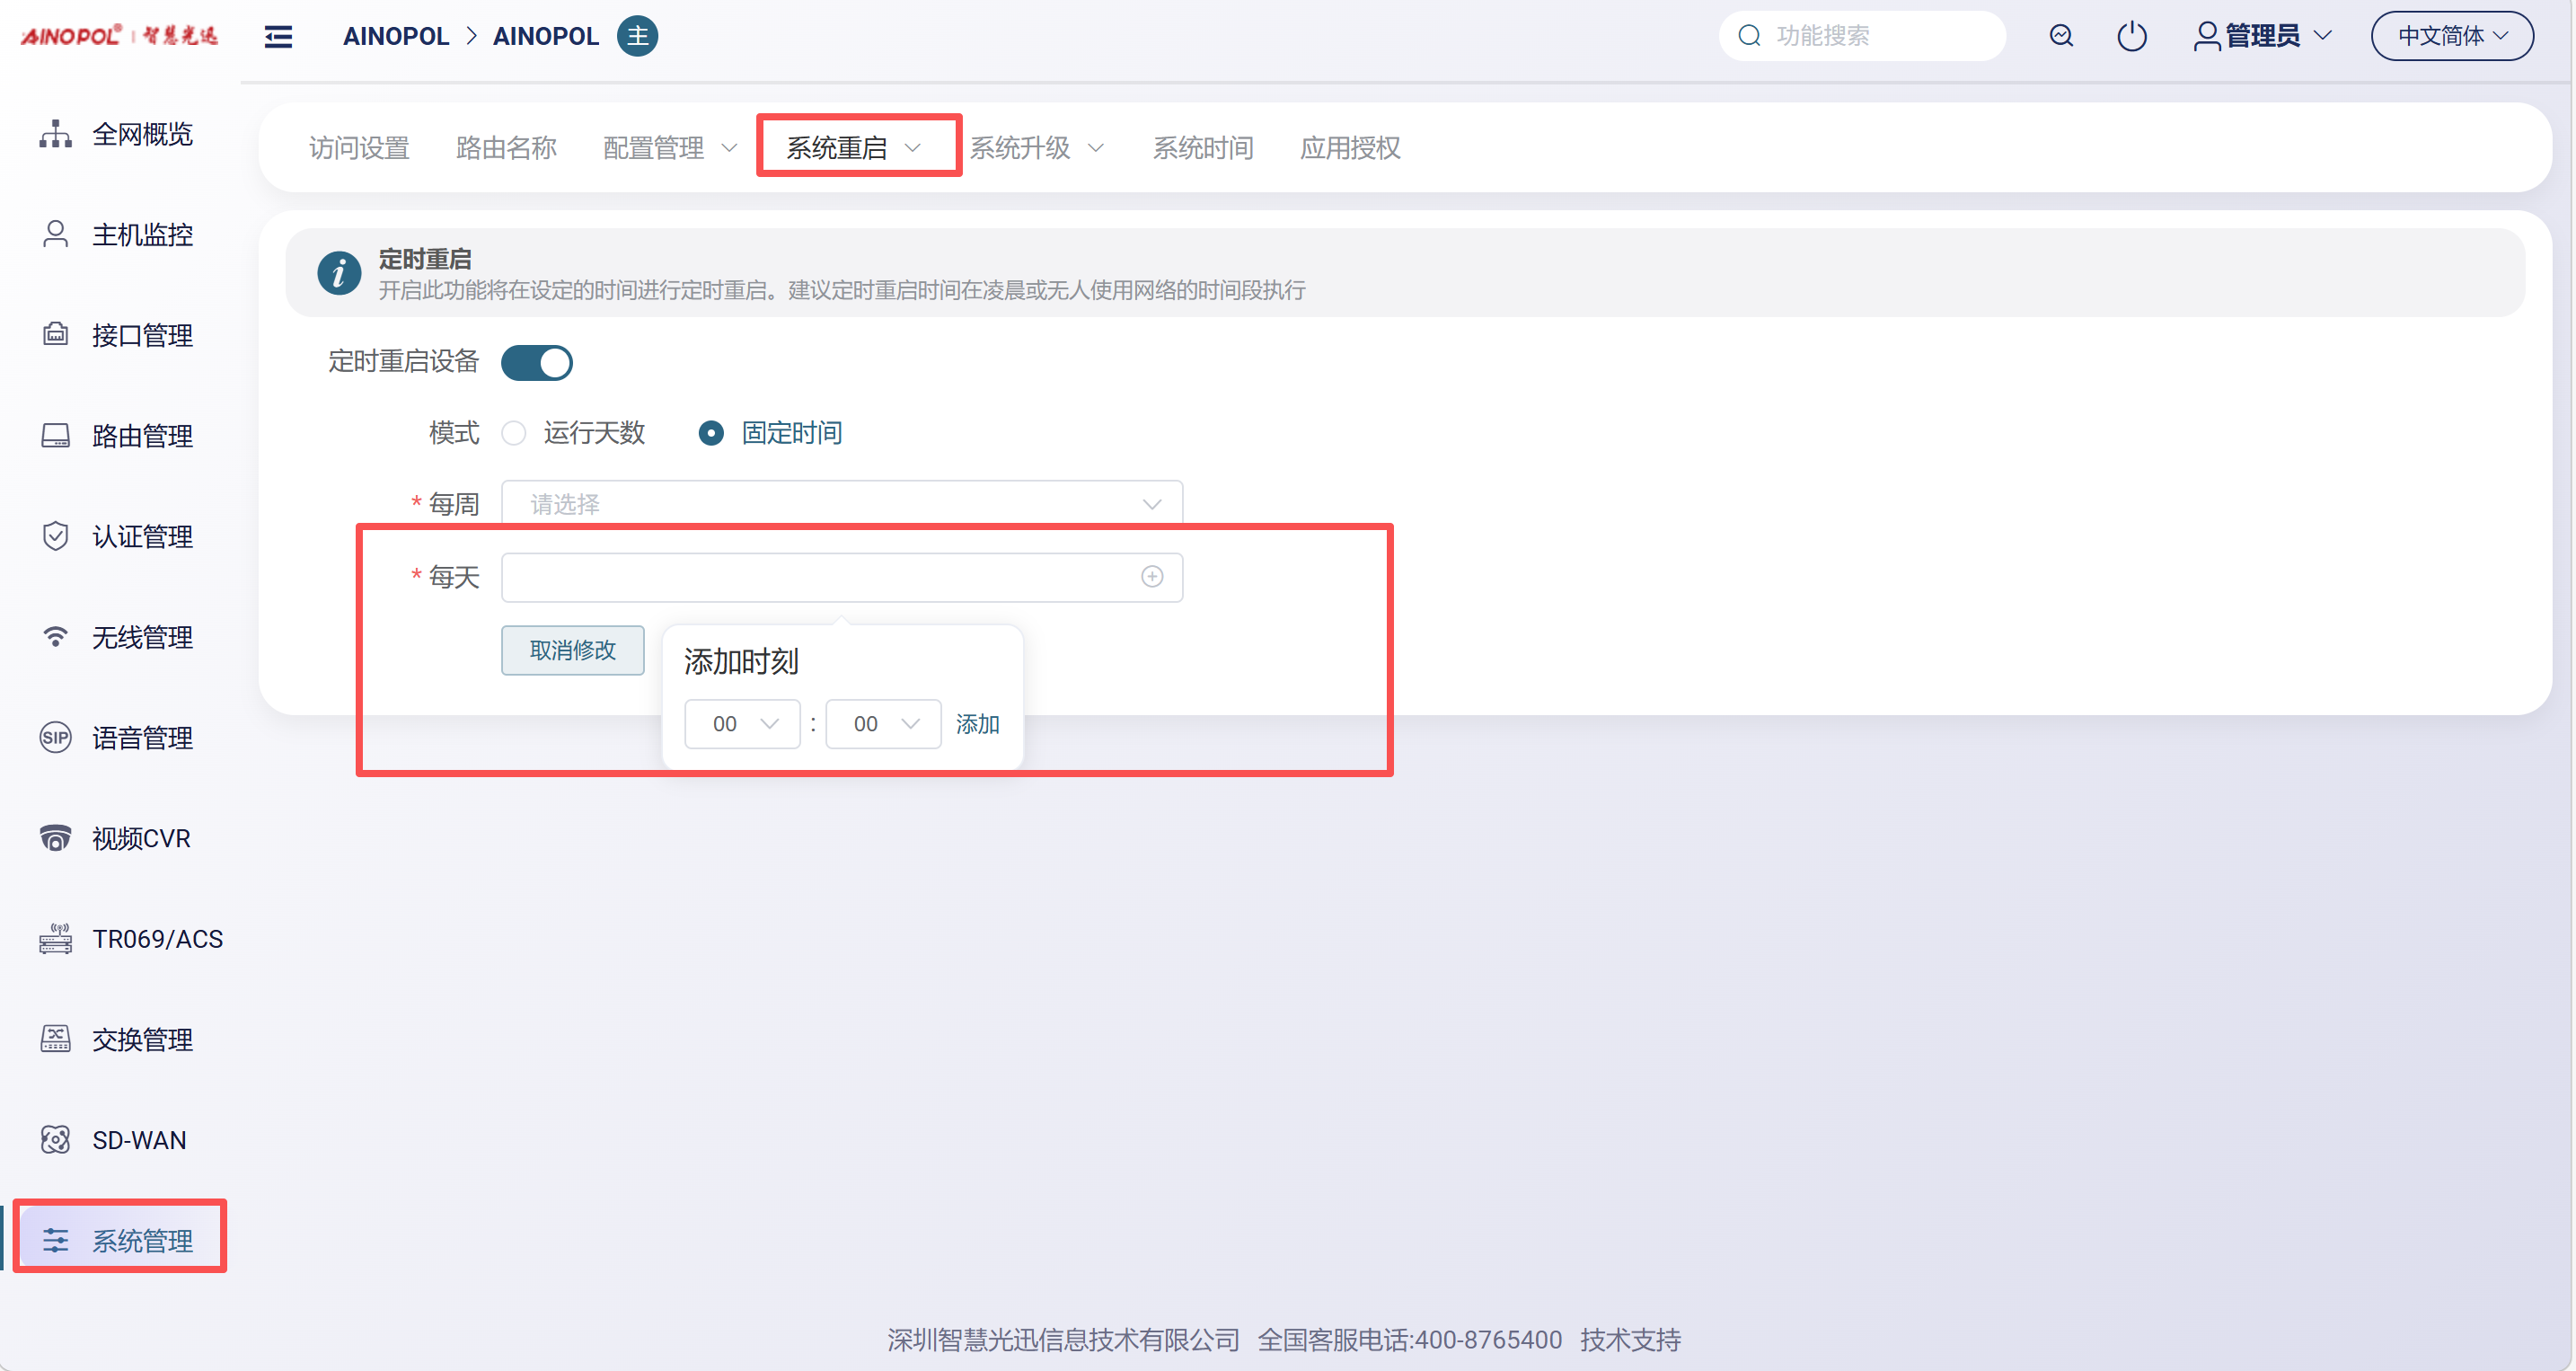Viewport: 2576px width, 1371px height.
Task: Click the 取消修改 button
Action: (572, 651)
